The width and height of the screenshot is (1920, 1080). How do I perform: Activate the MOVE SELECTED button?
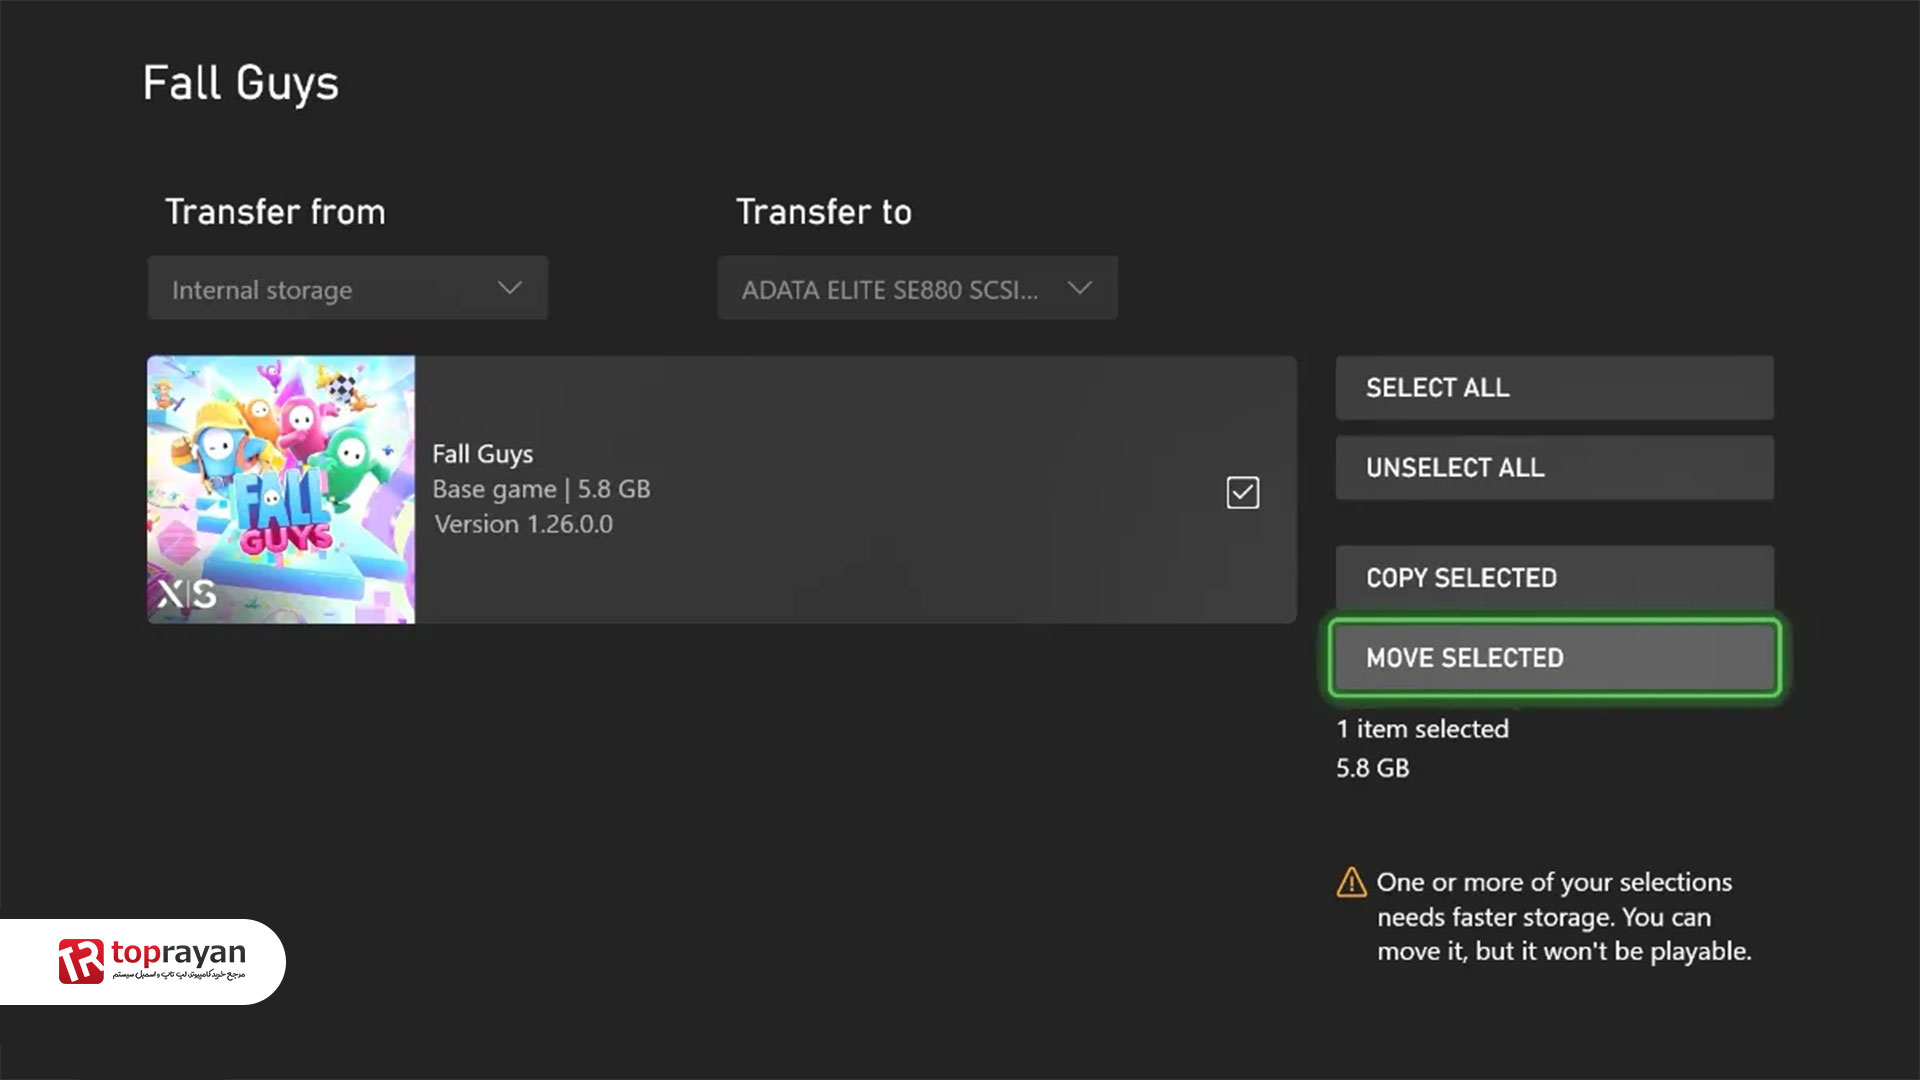coord(1554,658)
